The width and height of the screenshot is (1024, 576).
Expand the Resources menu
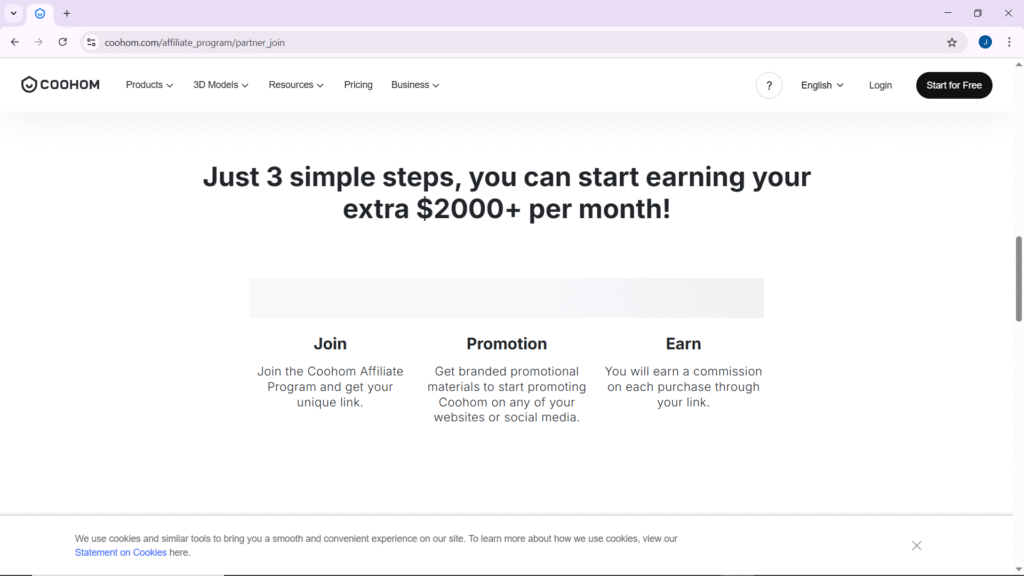pyautogui.click(x=296, y=85)
